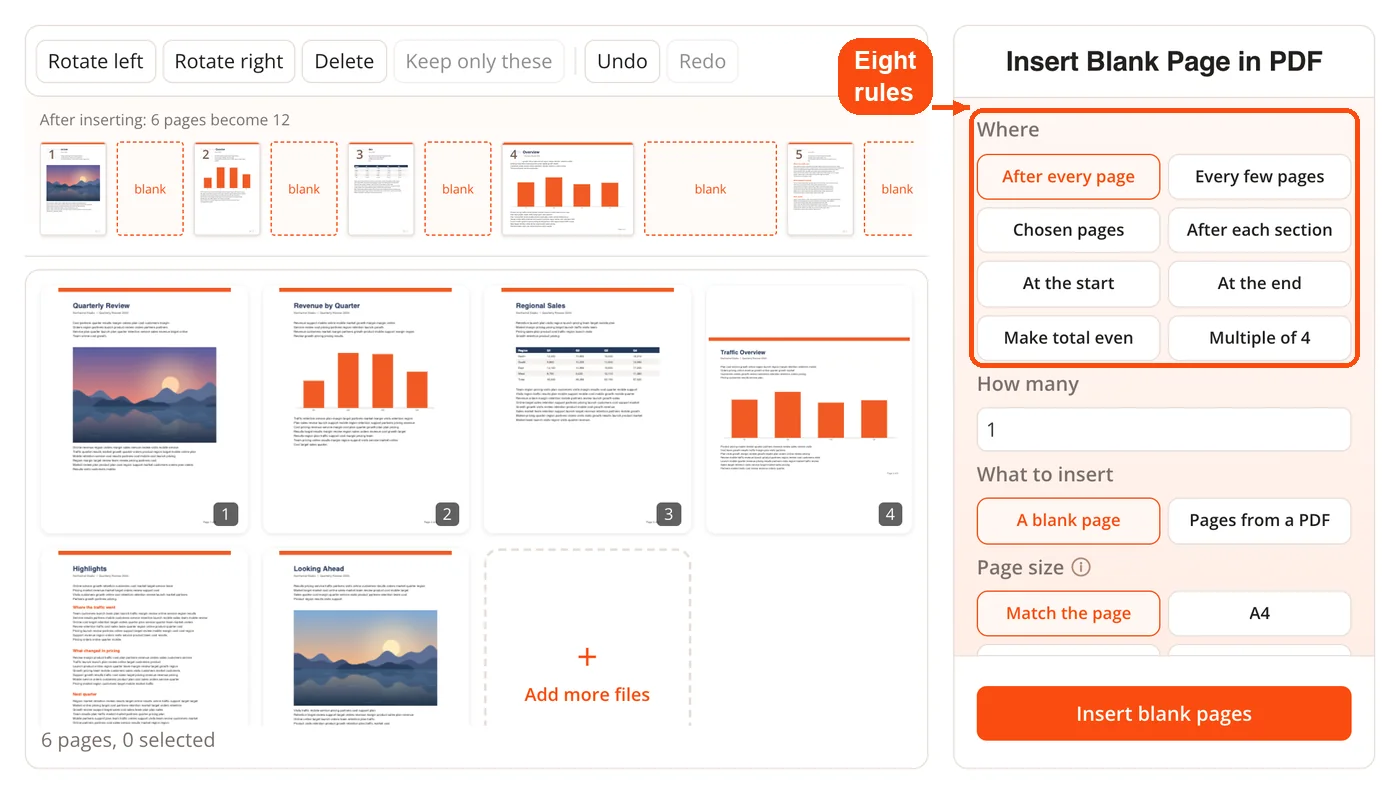Click the Add more files tile

pos(587,638)
